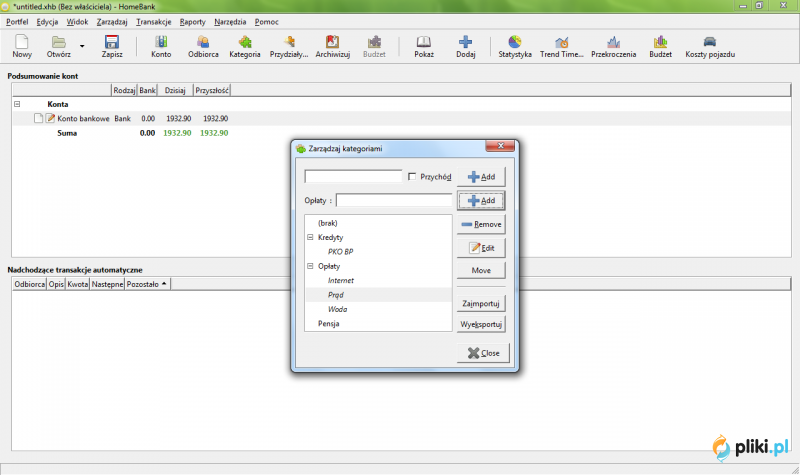The width and height of the screenshot is (800, 475).
Task: Collapse the Konta group in accounts summary
Action: pyautogui.click(x=17, y=104)
